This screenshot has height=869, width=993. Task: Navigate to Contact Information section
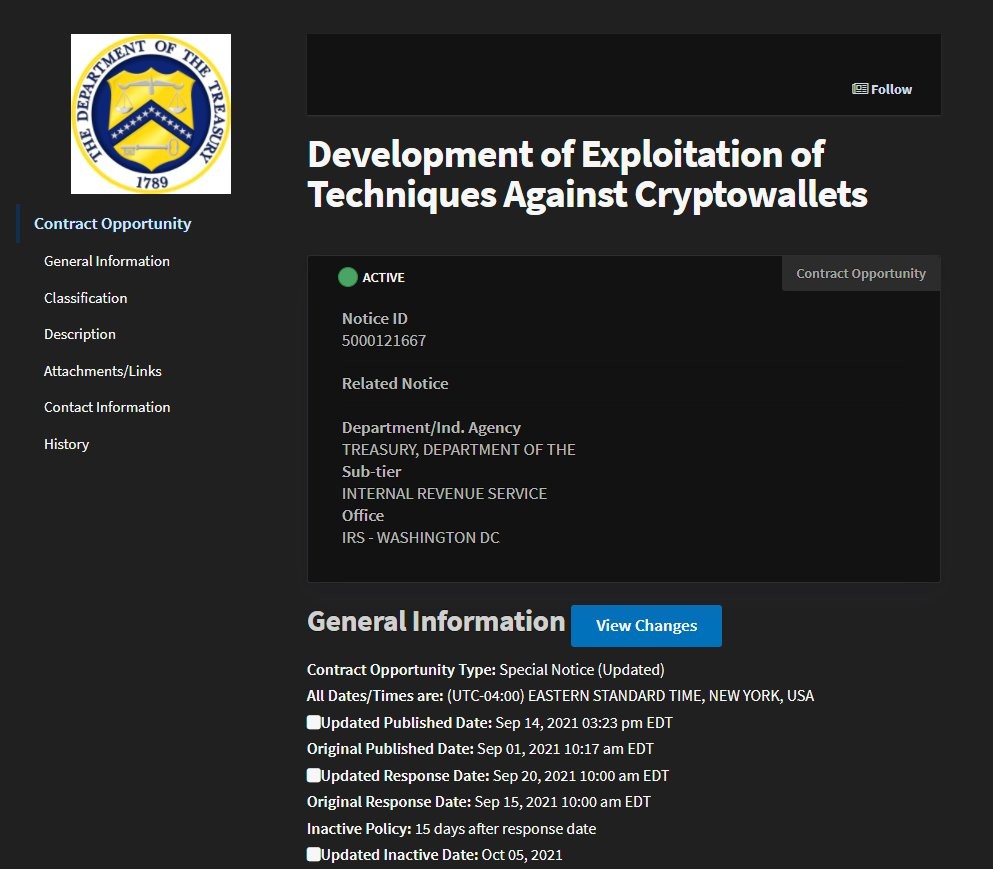tap(107, 407)
